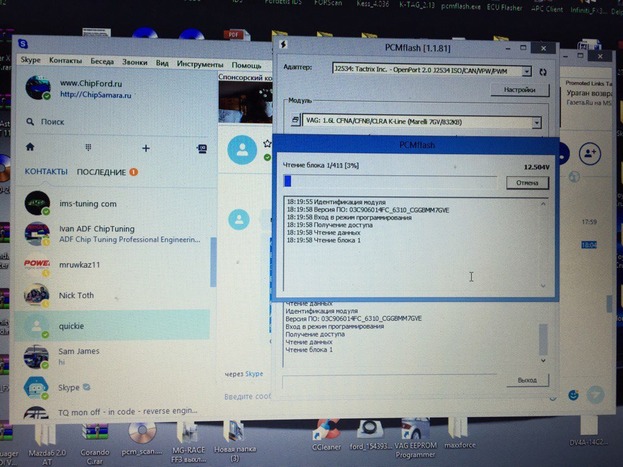623x467 pixels.
Task: Click the add participant icon in Skype
Action: (590, 153)
